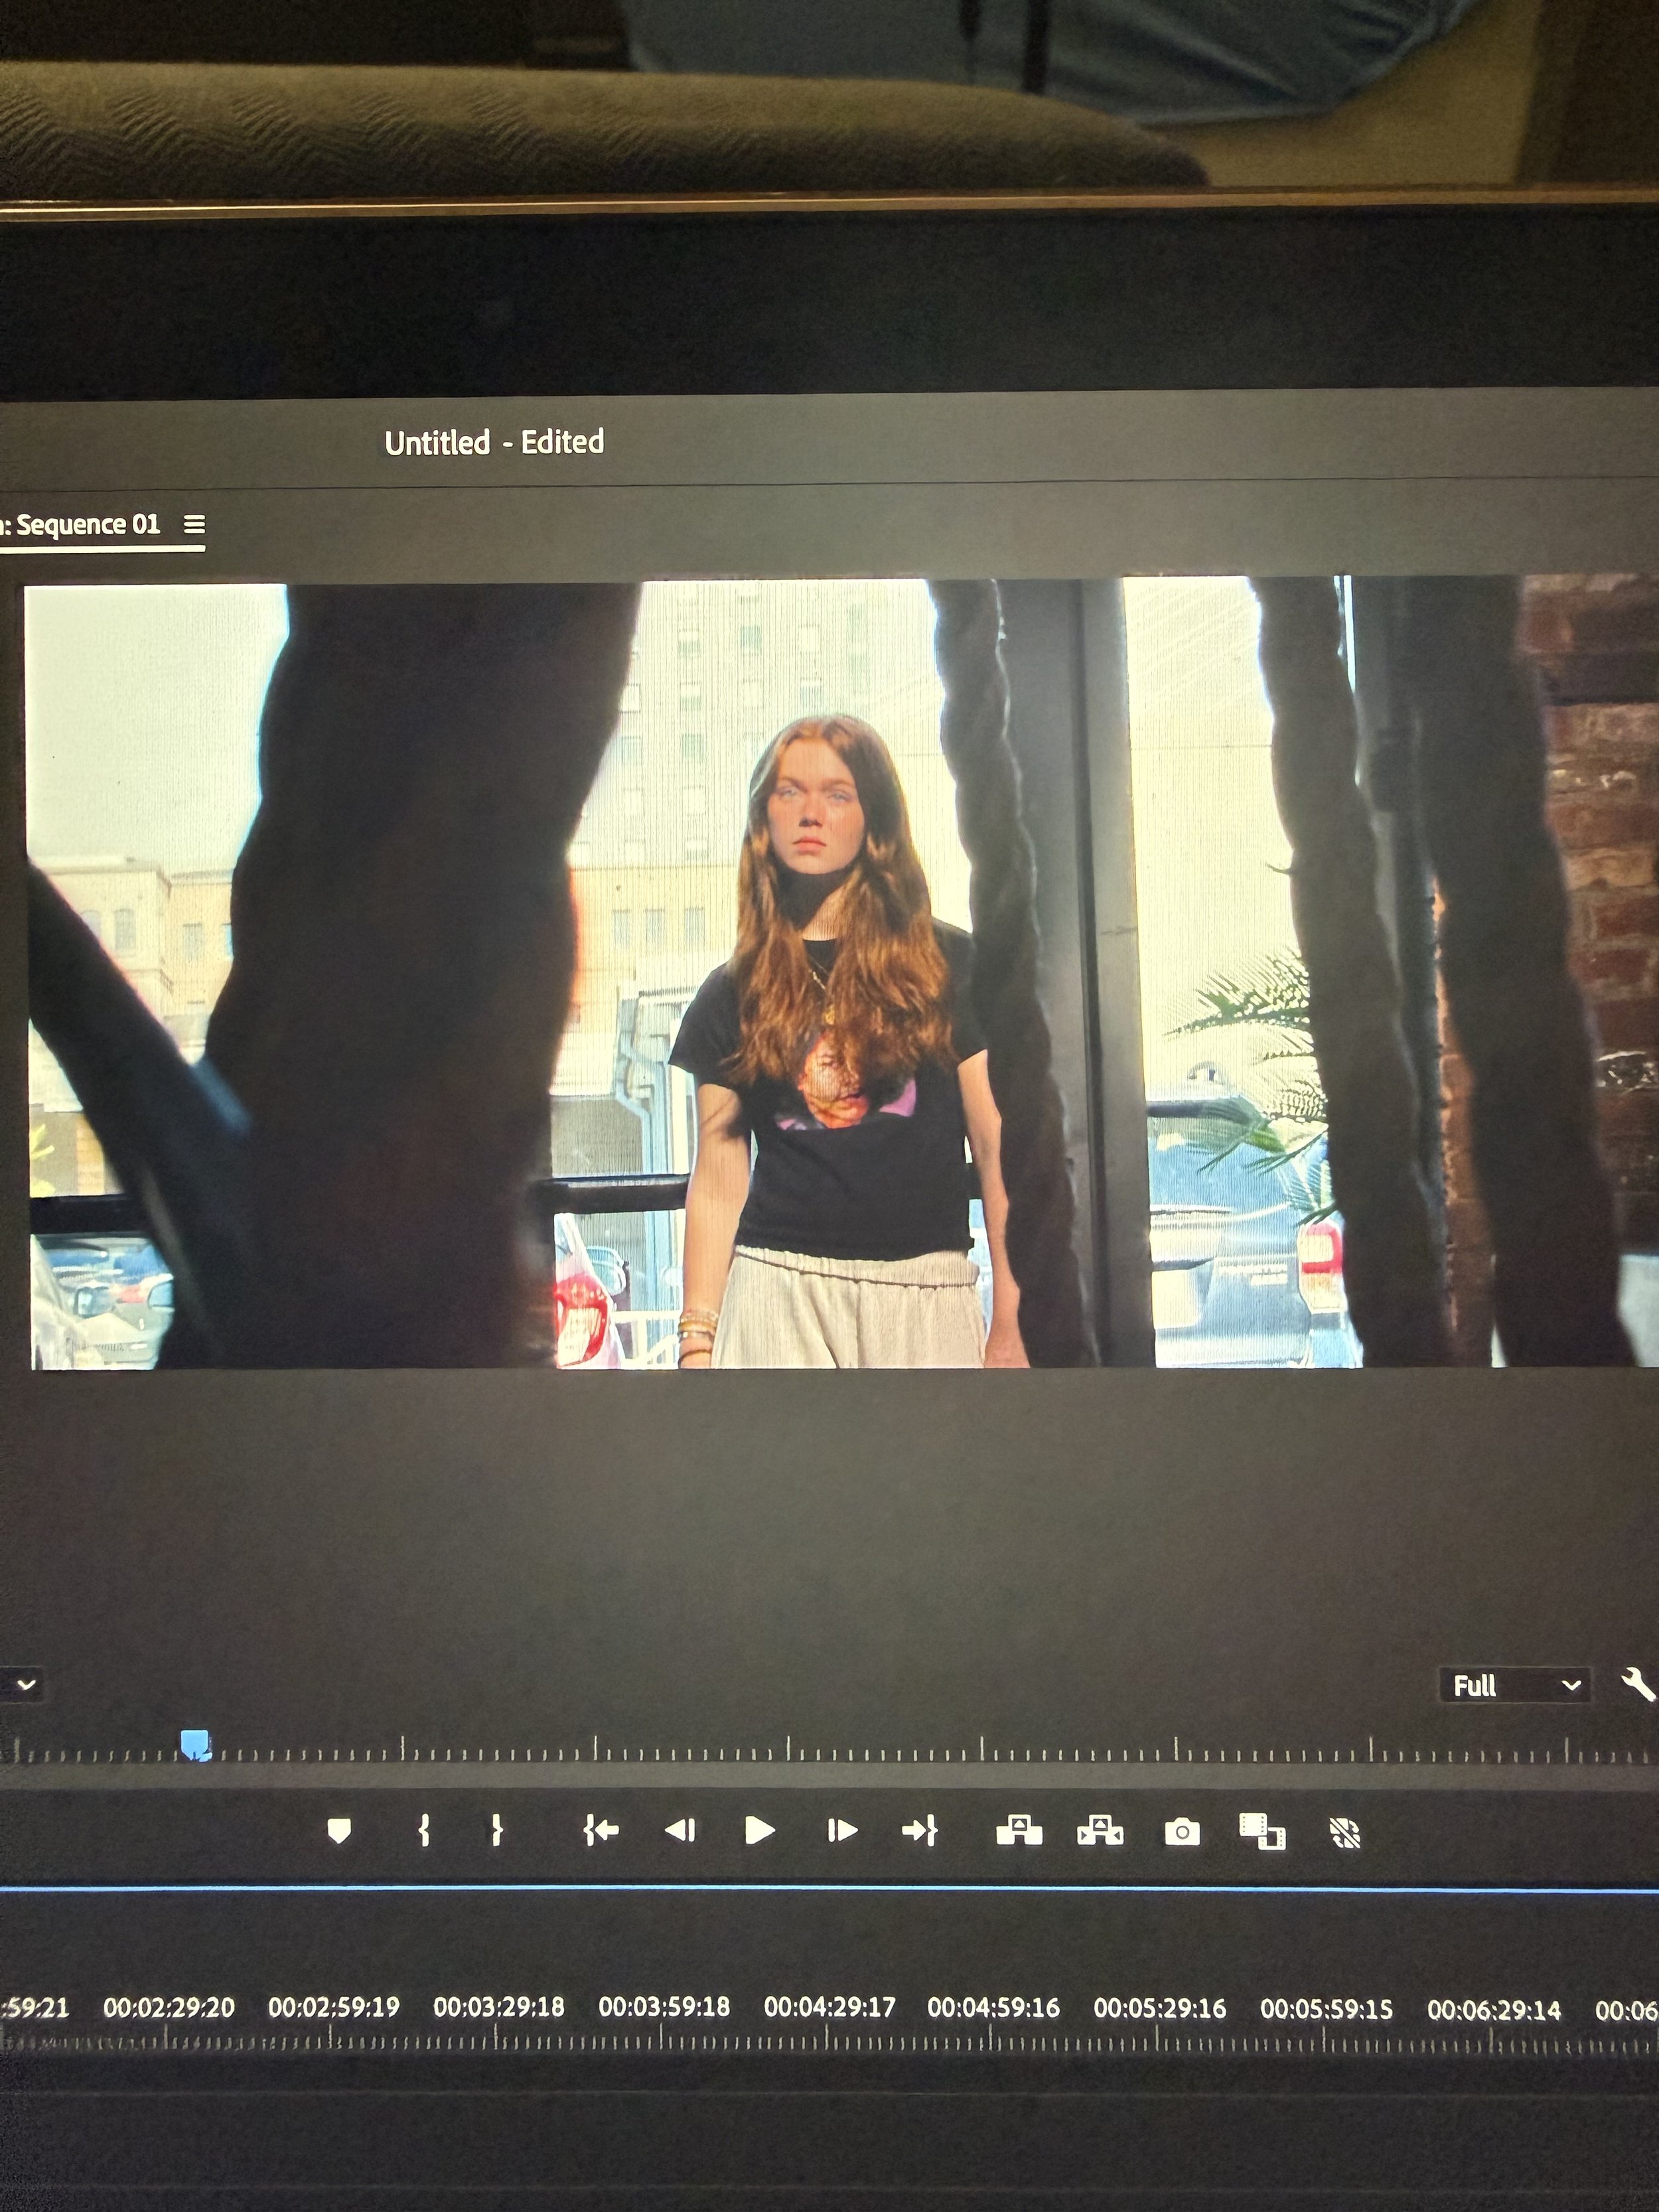
Task: Step forward one frame
Action: pyautogui.click(x=842, y=1831)
